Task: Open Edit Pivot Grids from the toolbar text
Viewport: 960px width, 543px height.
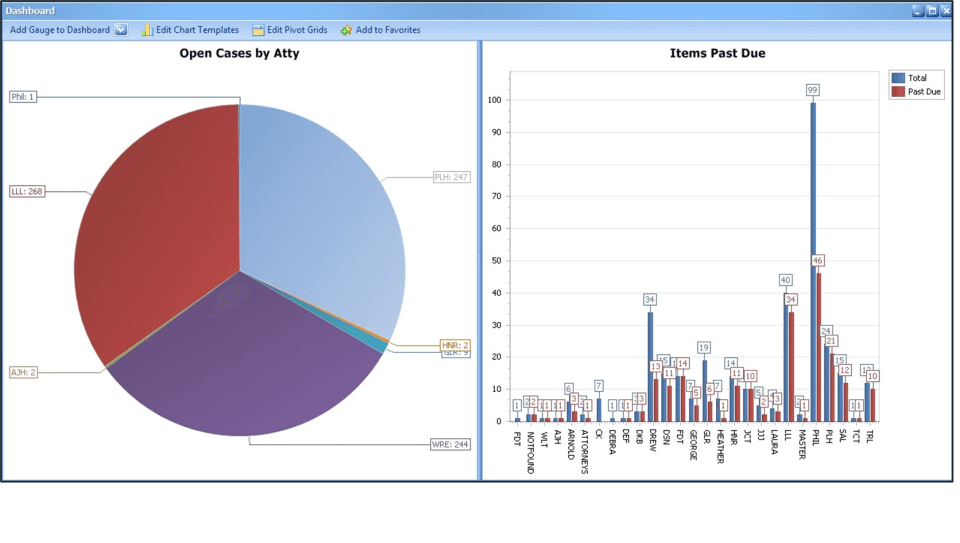Action: pos(297,30)
